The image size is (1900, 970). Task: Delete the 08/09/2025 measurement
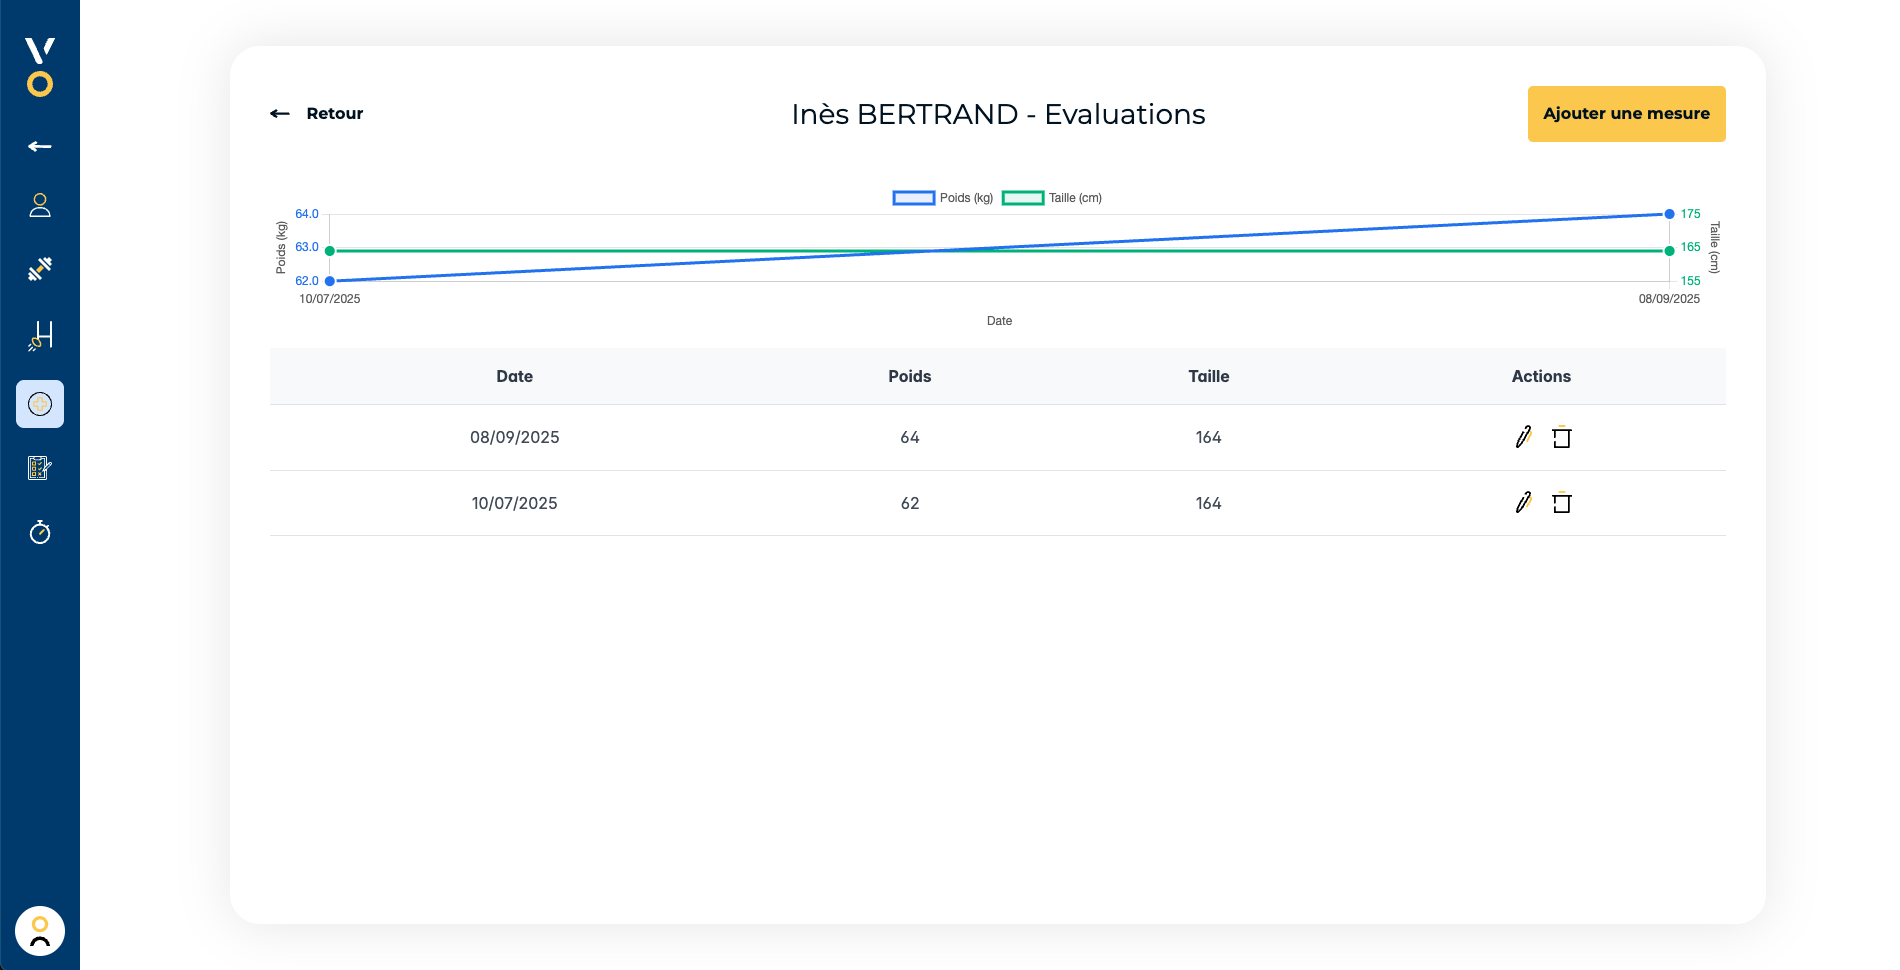1561,437
